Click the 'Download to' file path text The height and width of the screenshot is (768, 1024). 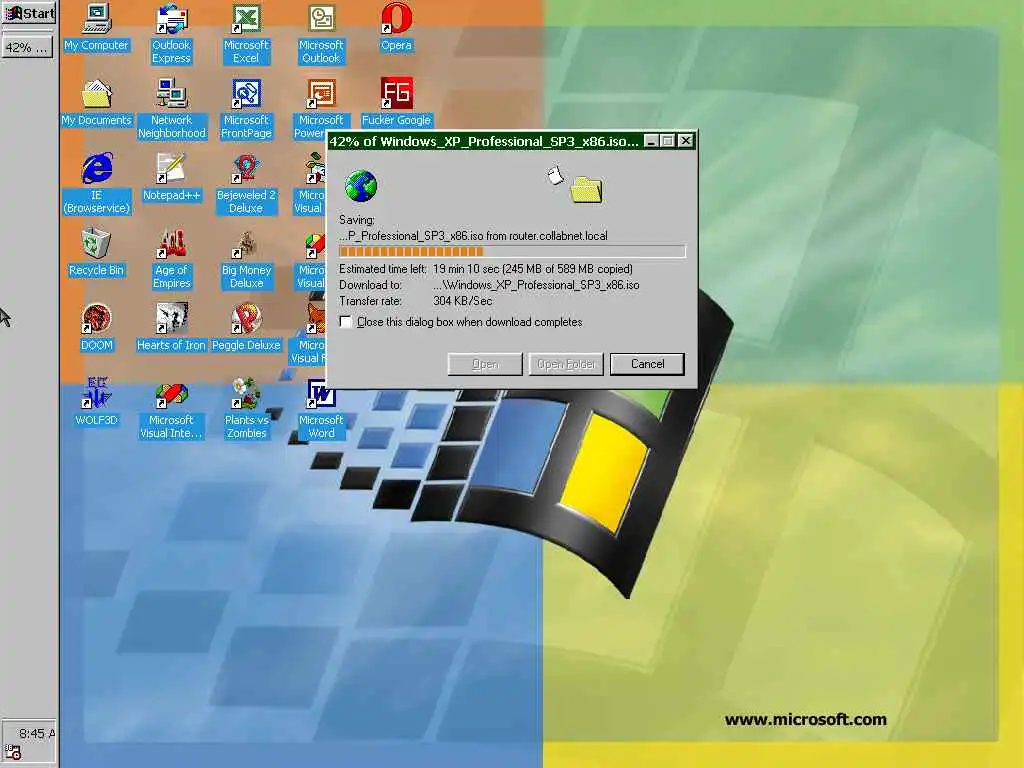pyautogui.click(x=536, y=285)
